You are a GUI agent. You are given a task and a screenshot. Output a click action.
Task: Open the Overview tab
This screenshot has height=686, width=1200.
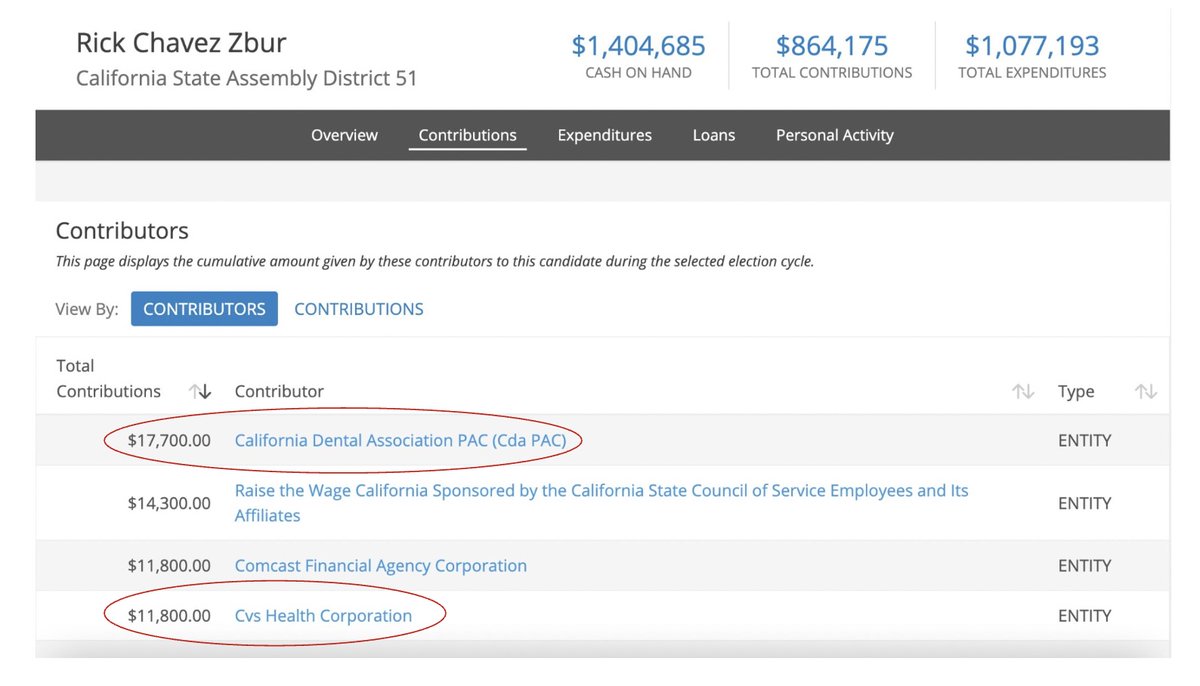coord(344,135)
